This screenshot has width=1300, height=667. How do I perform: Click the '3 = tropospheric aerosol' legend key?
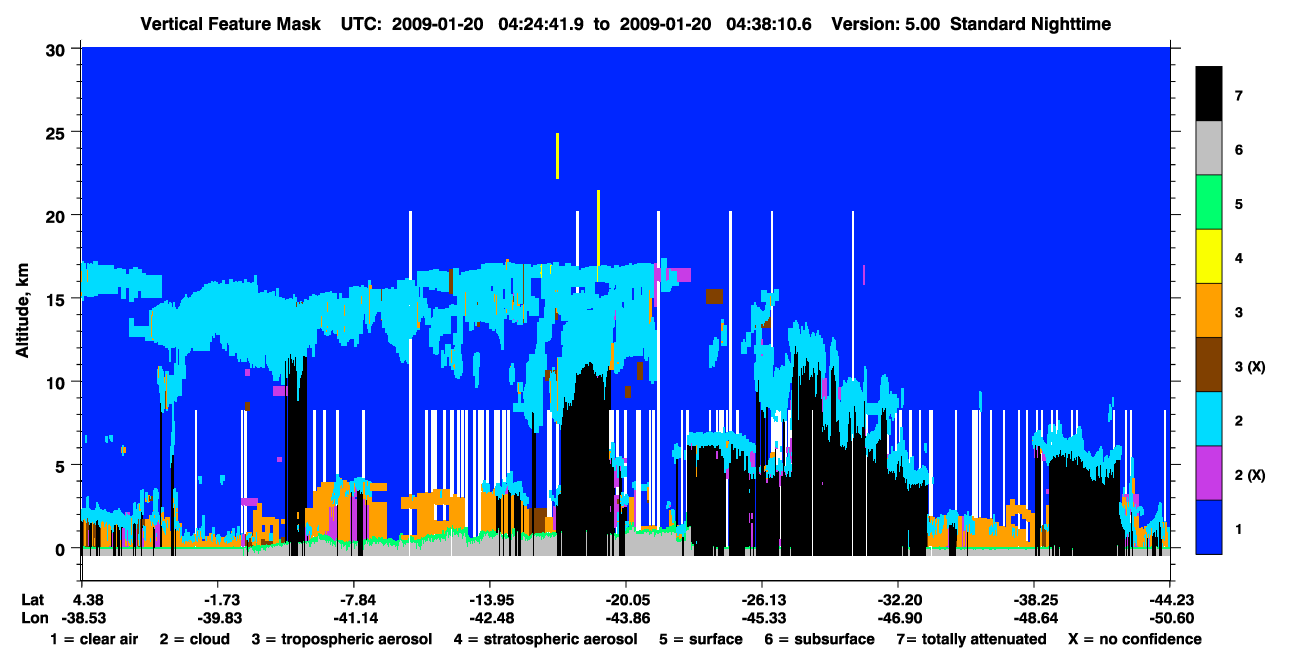341,639
